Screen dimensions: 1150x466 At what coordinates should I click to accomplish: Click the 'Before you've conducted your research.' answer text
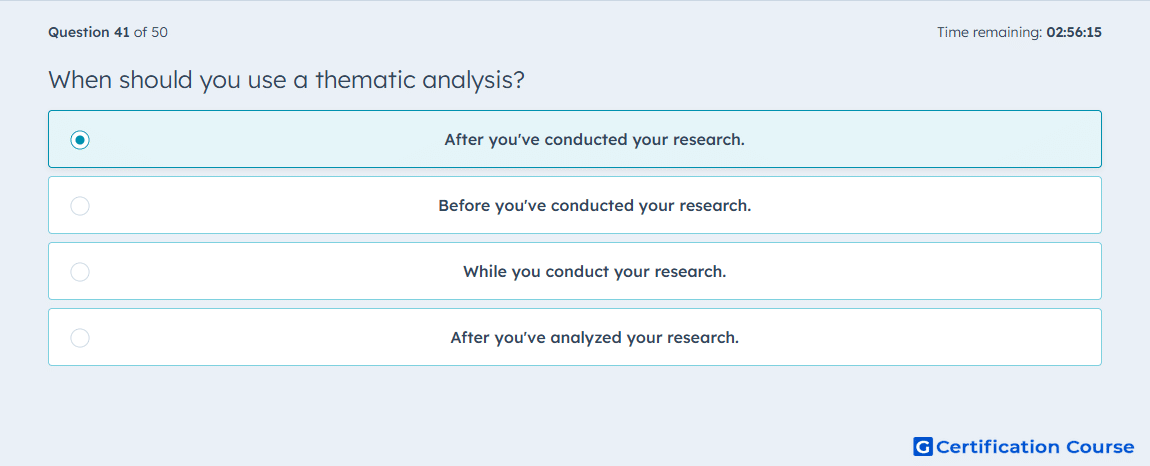pyautogui.click(x=594, y=205)
